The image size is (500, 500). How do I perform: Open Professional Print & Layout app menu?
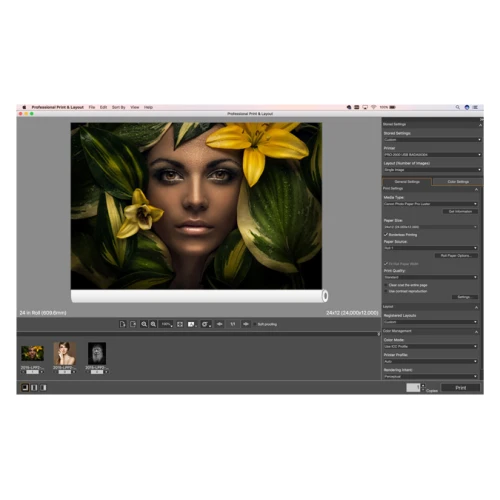click(x=57, y=107)
